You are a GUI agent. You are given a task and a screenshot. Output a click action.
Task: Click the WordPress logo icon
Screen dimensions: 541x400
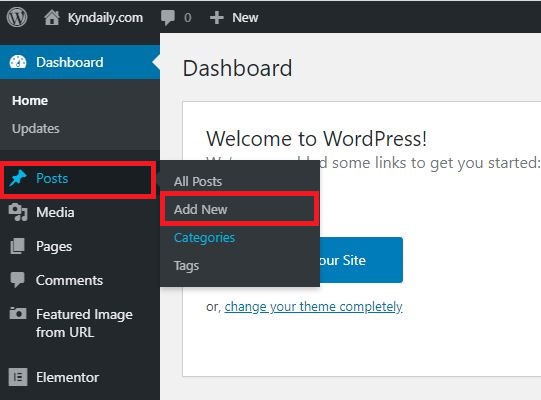click(x=17, y=17)
